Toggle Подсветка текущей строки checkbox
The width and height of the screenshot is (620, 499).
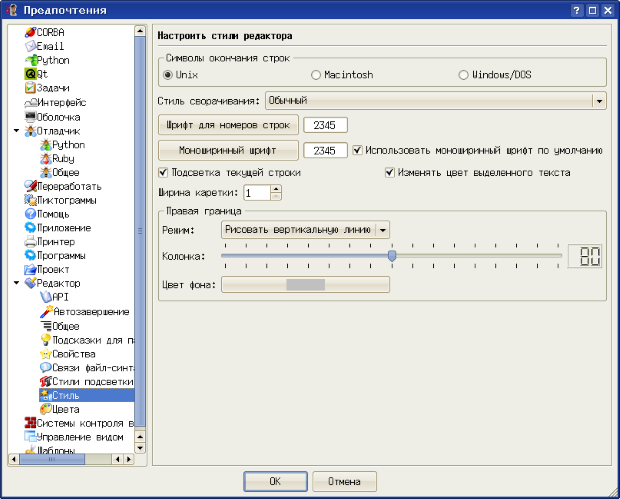pos(164,173)
